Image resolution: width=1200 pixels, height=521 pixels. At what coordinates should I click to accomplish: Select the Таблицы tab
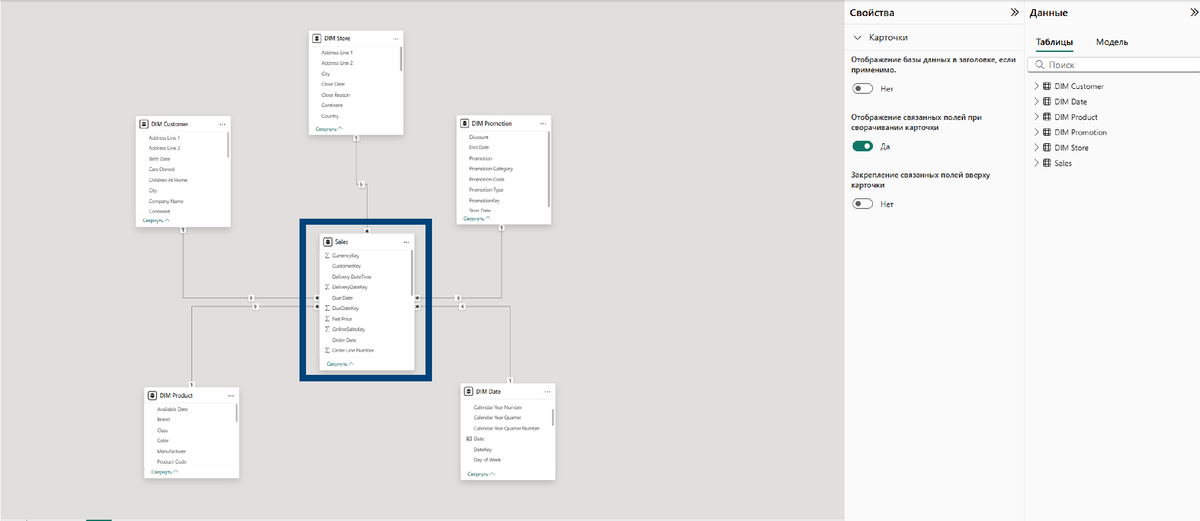tap(1055, 42)
